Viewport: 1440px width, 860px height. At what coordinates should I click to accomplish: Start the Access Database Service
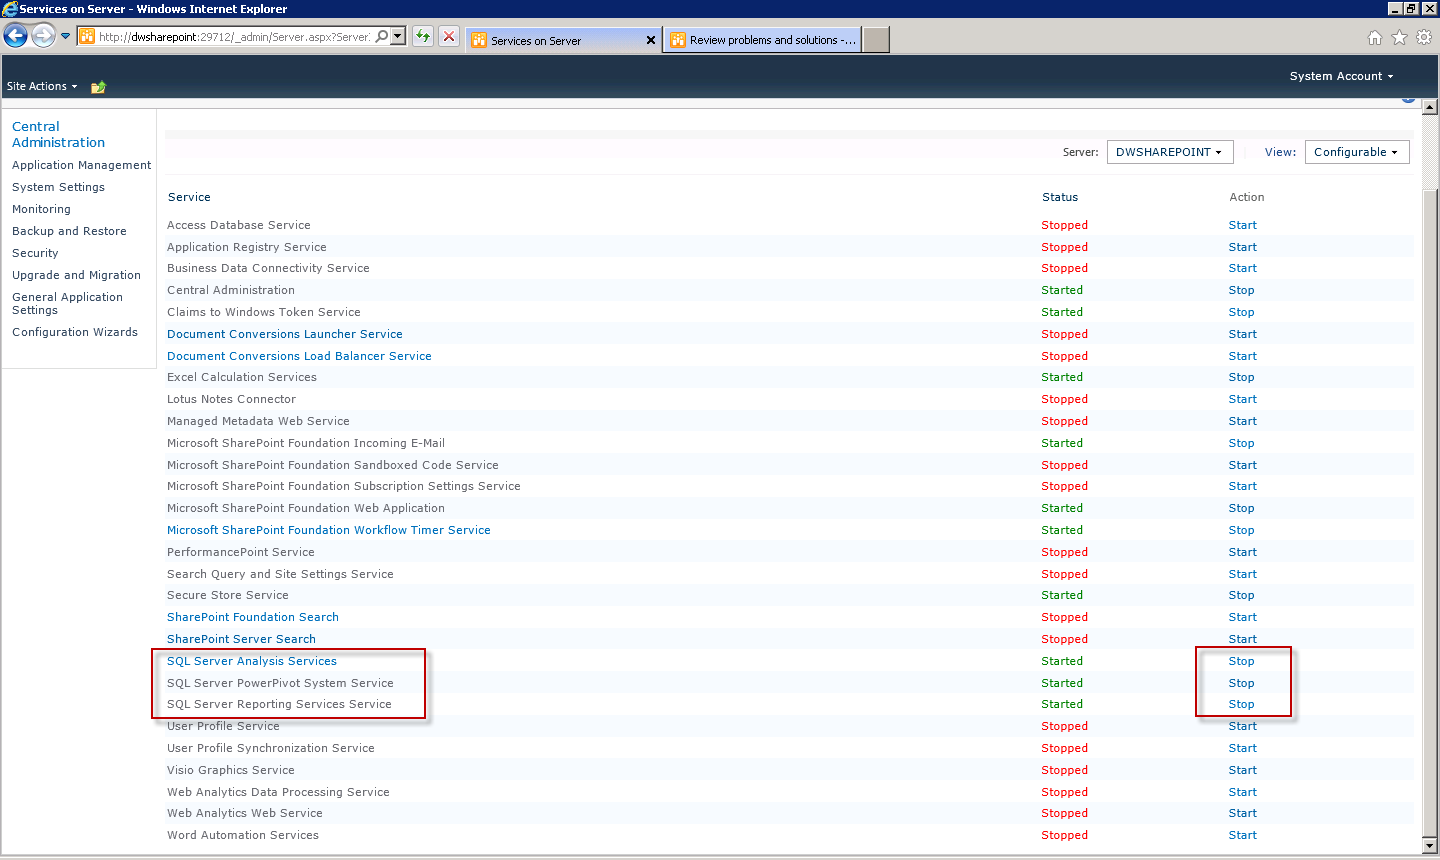(x=1243, y=225)
